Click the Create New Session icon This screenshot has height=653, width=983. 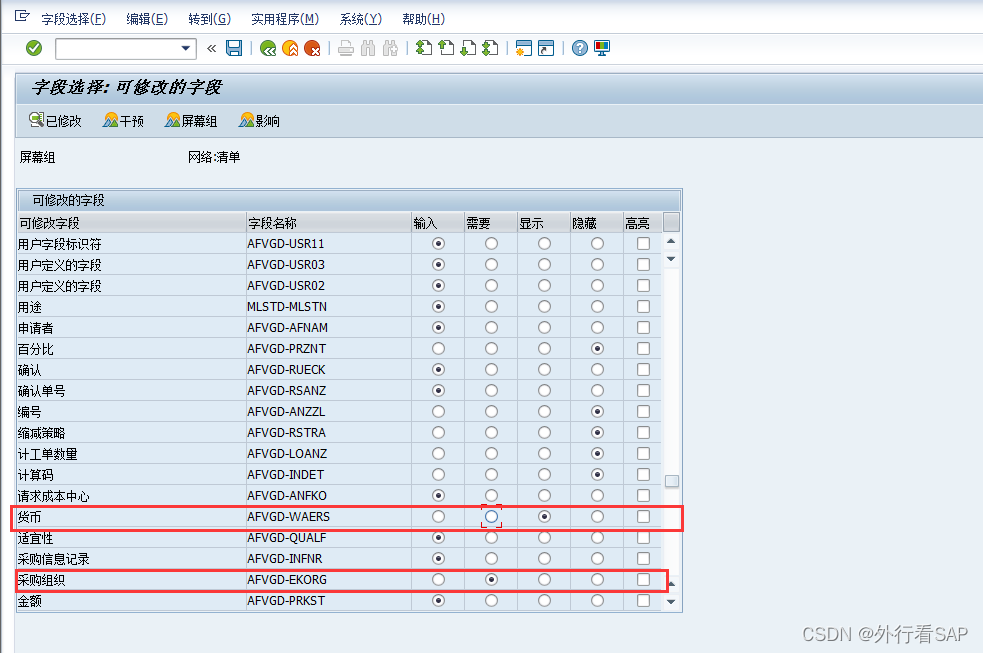coord(523,48)
